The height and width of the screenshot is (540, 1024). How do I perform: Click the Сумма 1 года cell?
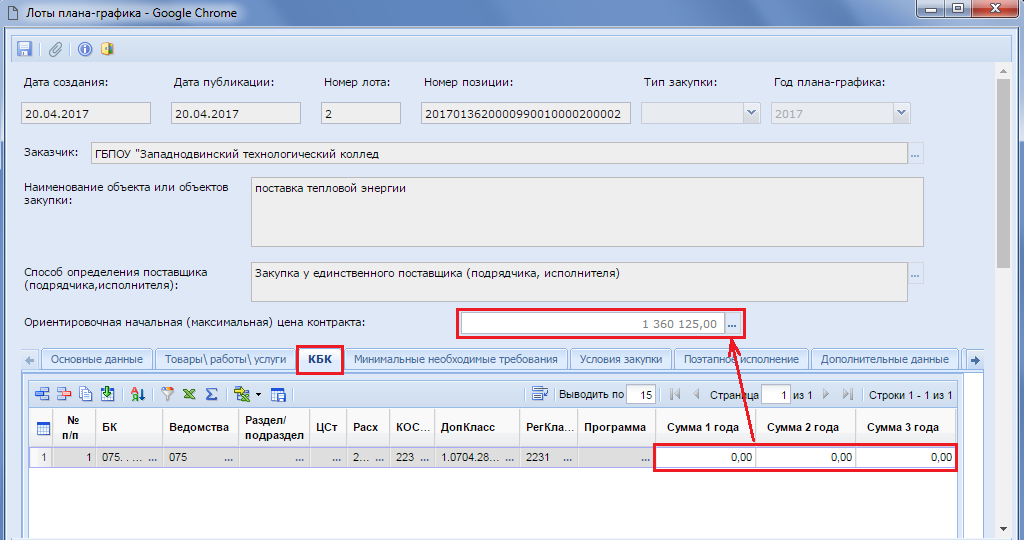pyautogui.click(x=705, y=458)
